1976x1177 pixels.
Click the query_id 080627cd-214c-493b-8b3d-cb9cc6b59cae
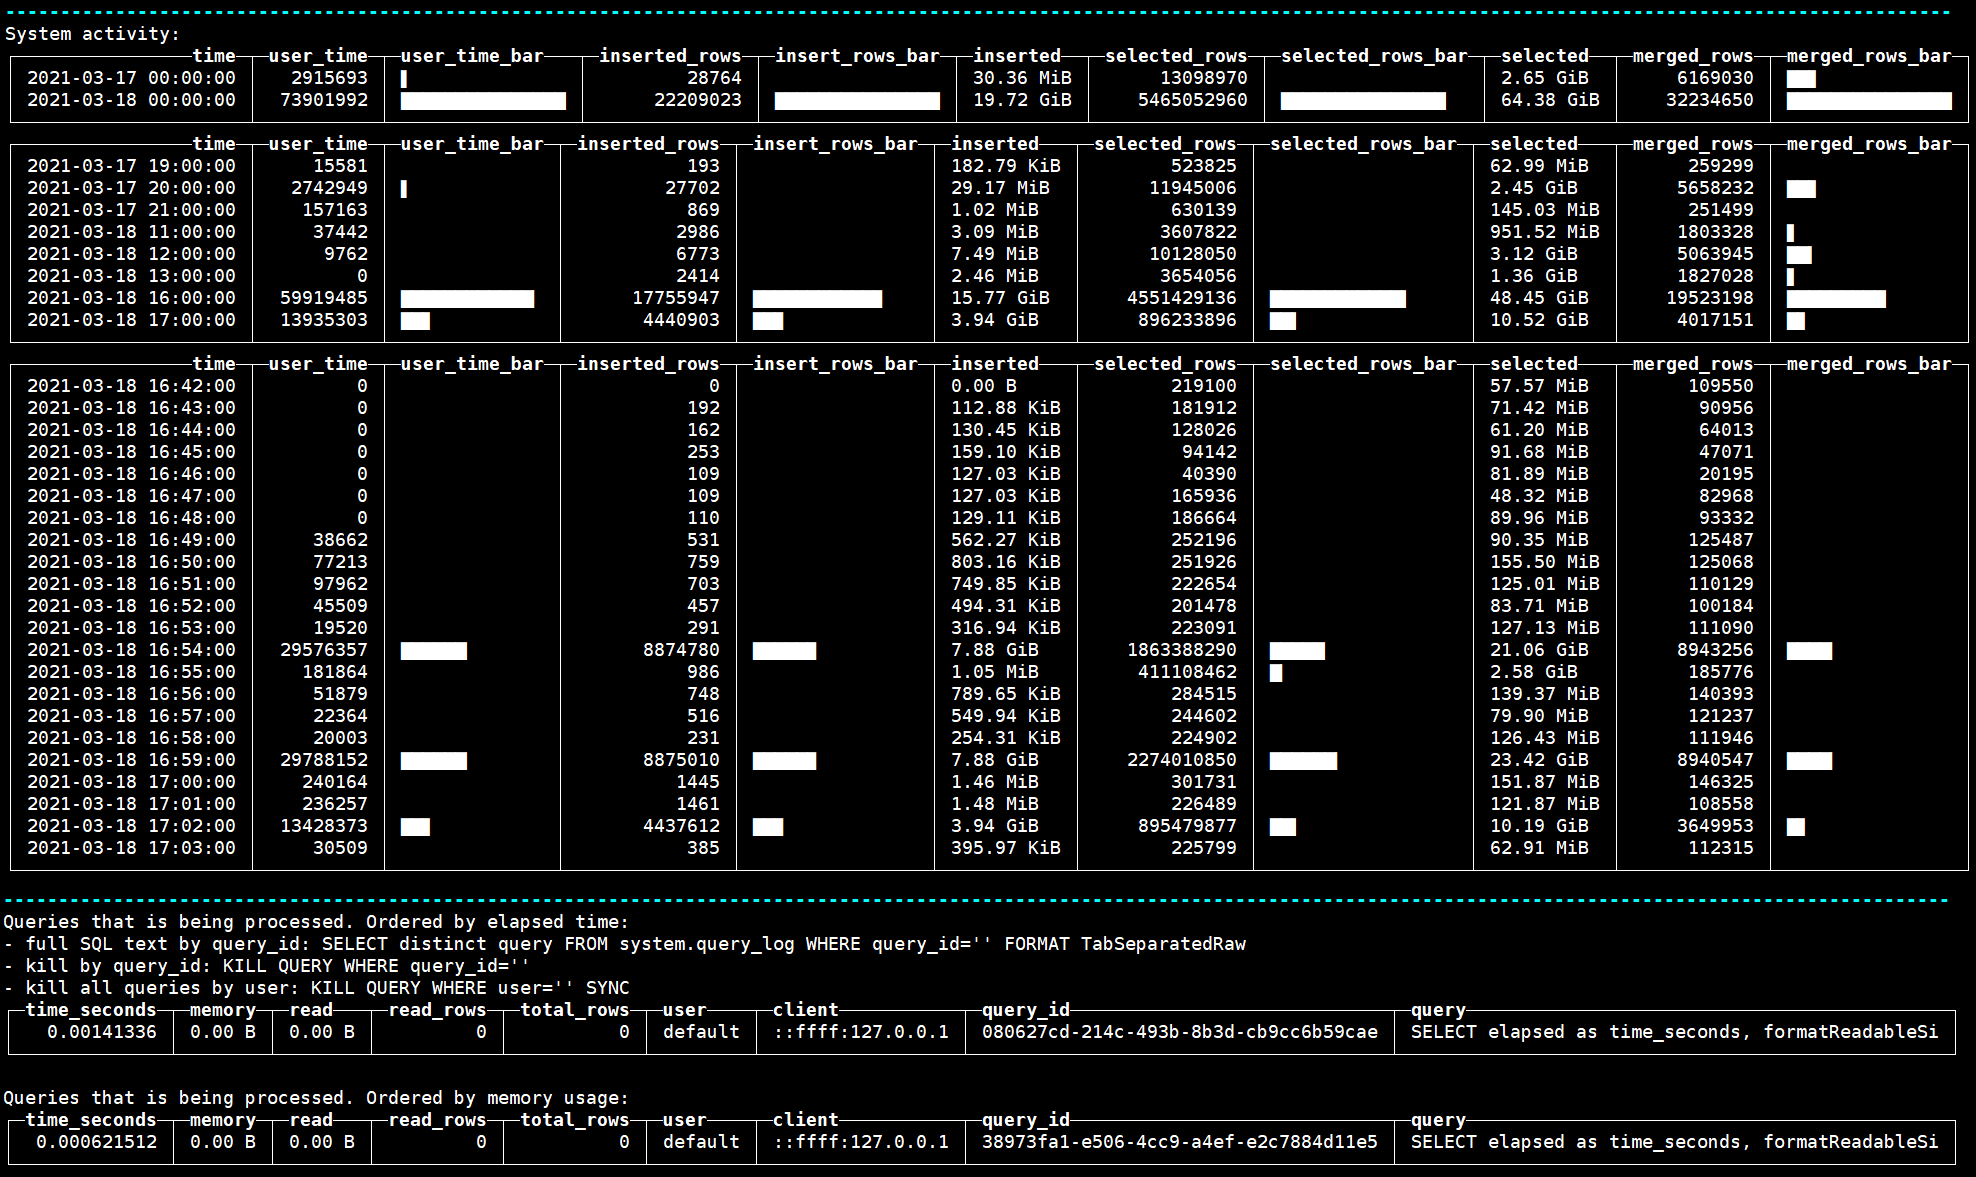(1179, 1032)
